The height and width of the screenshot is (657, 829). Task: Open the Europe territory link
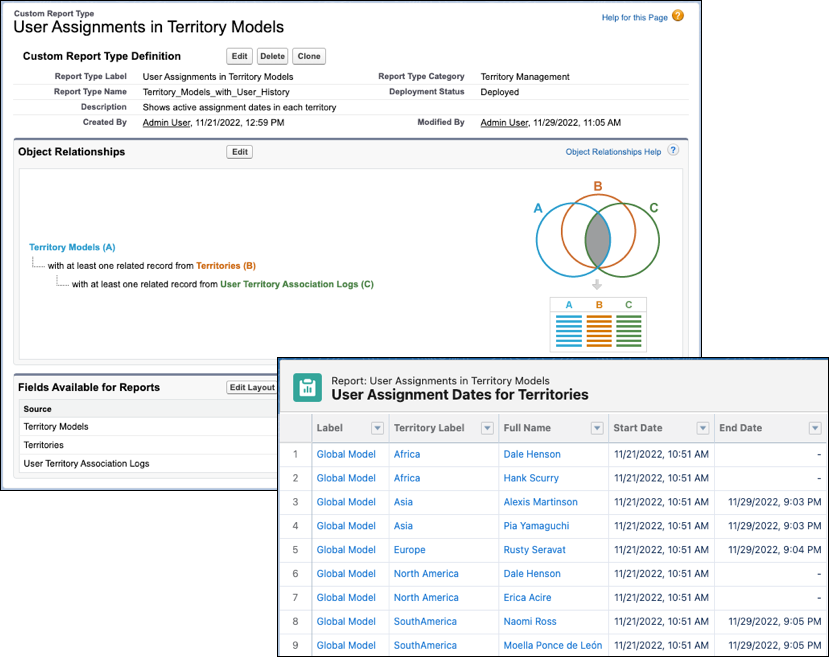tap(409, 550)
